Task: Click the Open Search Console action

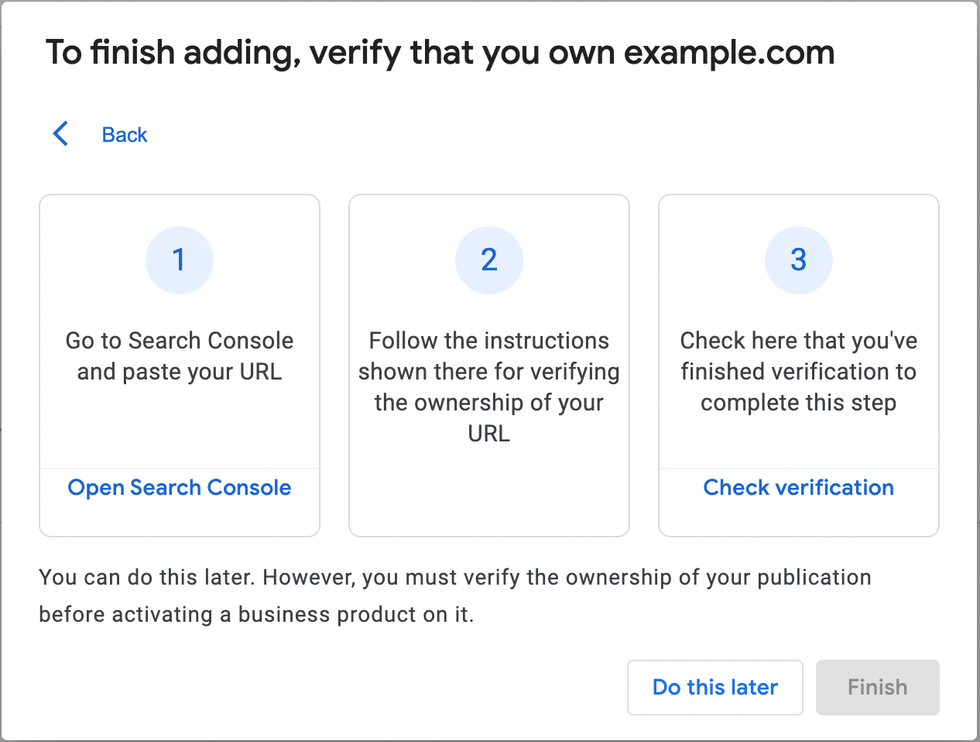Action: point(179,487)
